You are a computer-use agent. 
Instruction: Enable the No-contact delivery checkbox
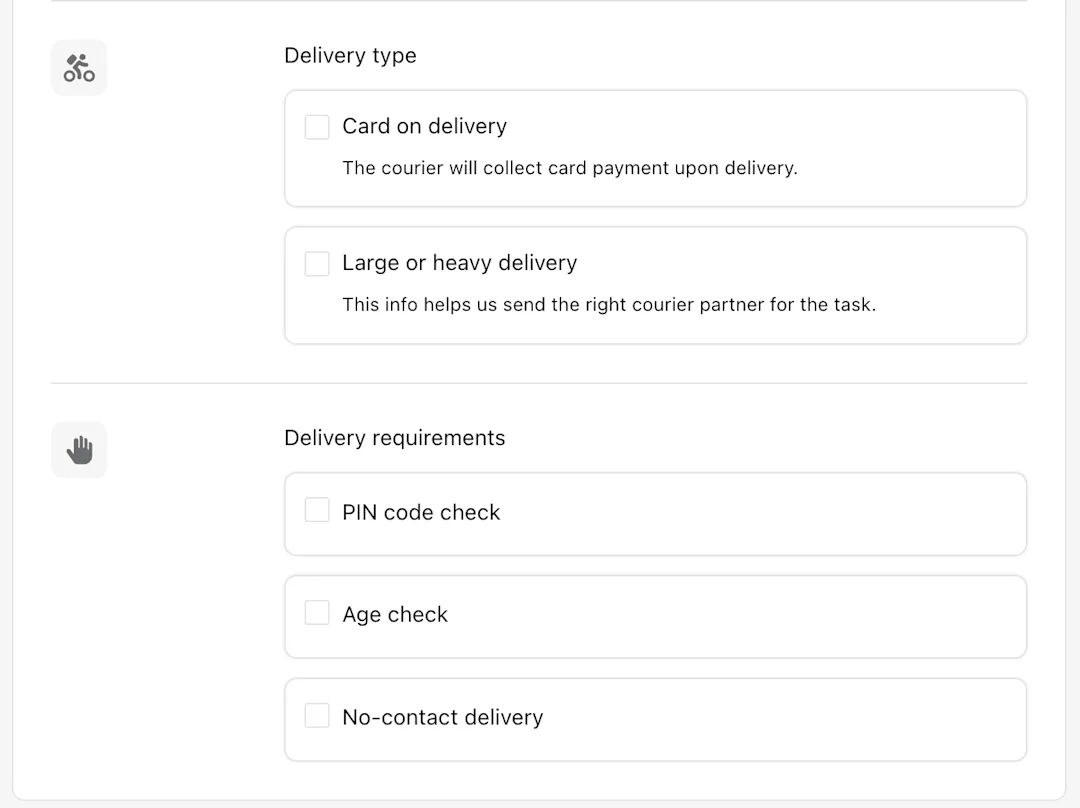point(317,715)
